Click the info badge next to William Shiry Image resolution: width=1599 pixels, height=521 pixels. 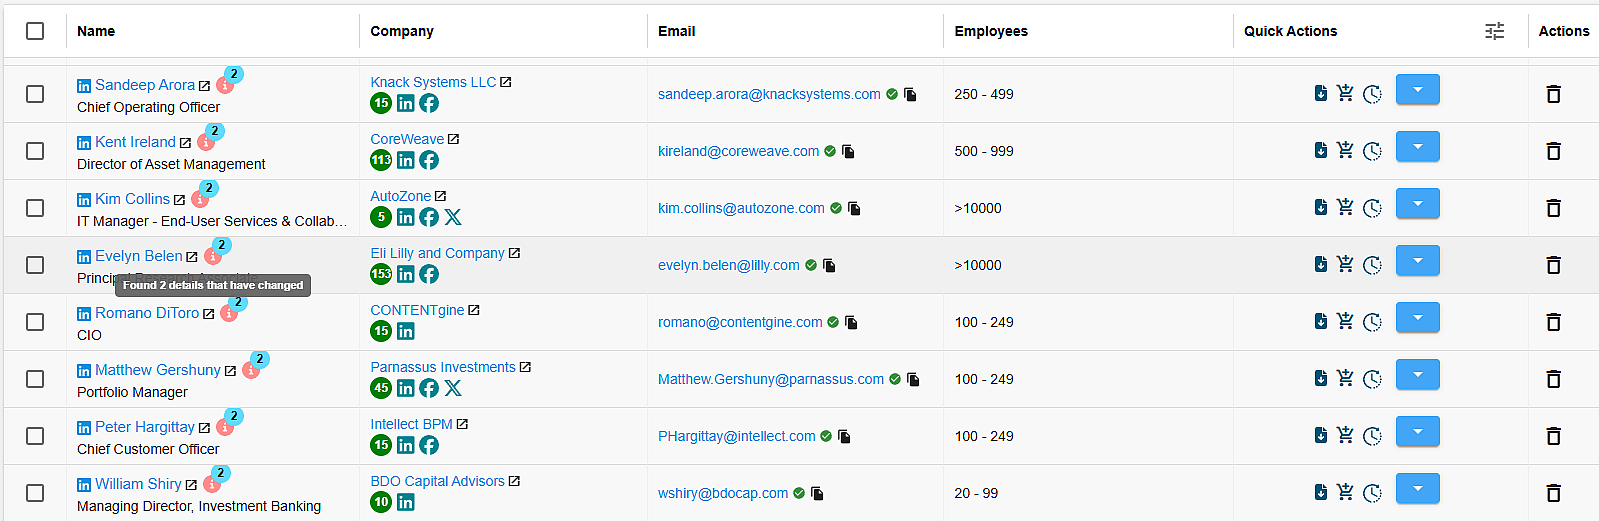pos(212,485)
